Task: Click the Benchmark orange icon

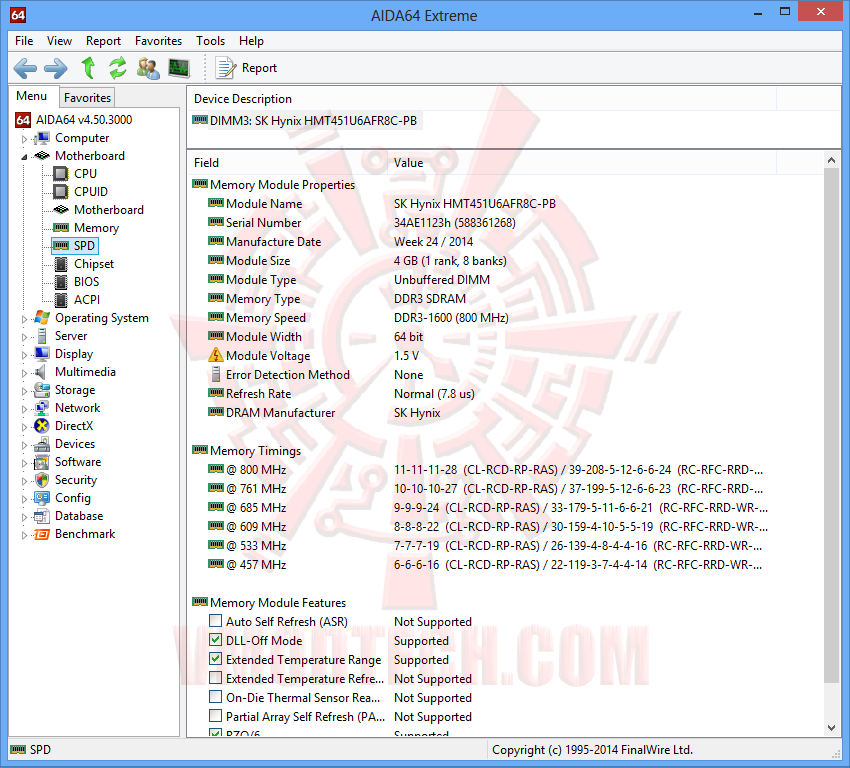Action: pos(42,534)
